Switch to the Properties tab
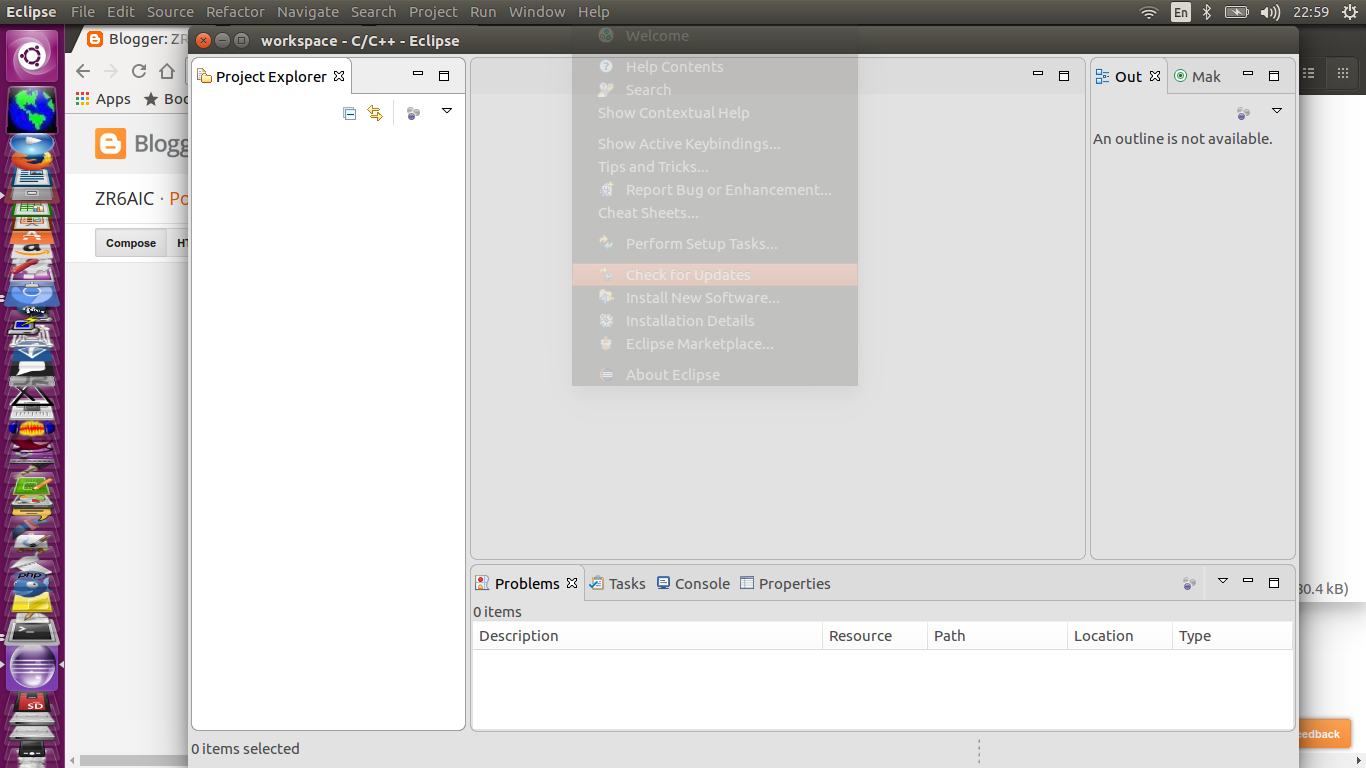The width and height of the screenshot is (1366, 768). (785, 583)
